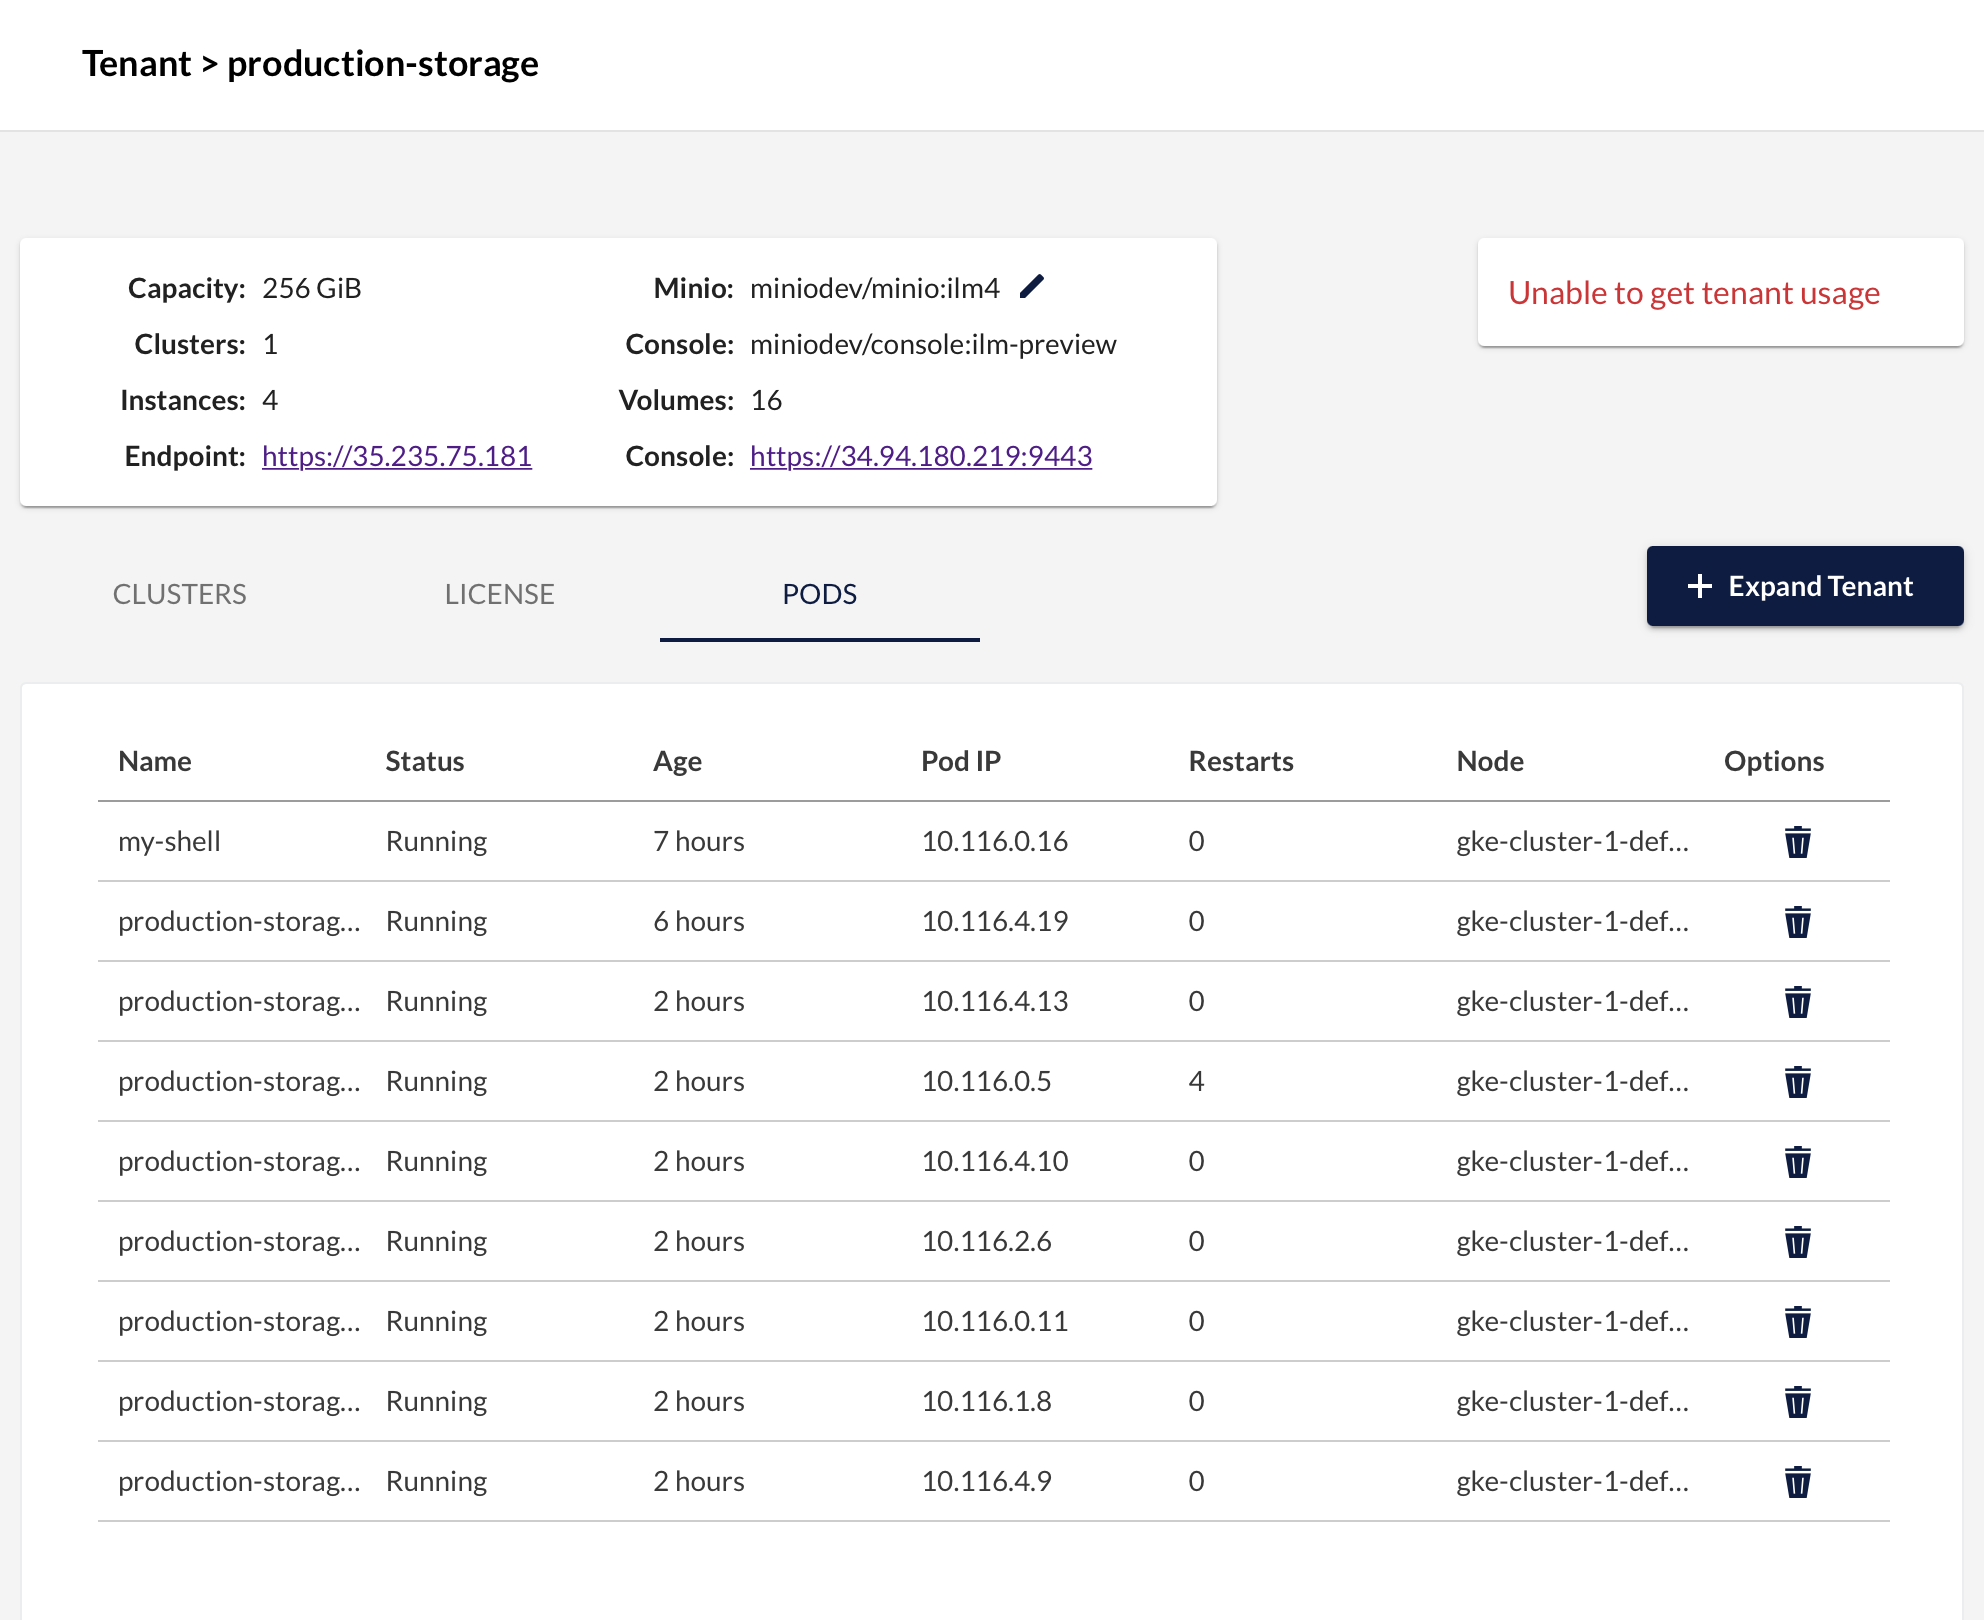Image resolution: width=1984 pixels, height=1620 pixels.
Task: Delete the pod with IP 10.116.1.8
Action: tap(1797, 1402)
